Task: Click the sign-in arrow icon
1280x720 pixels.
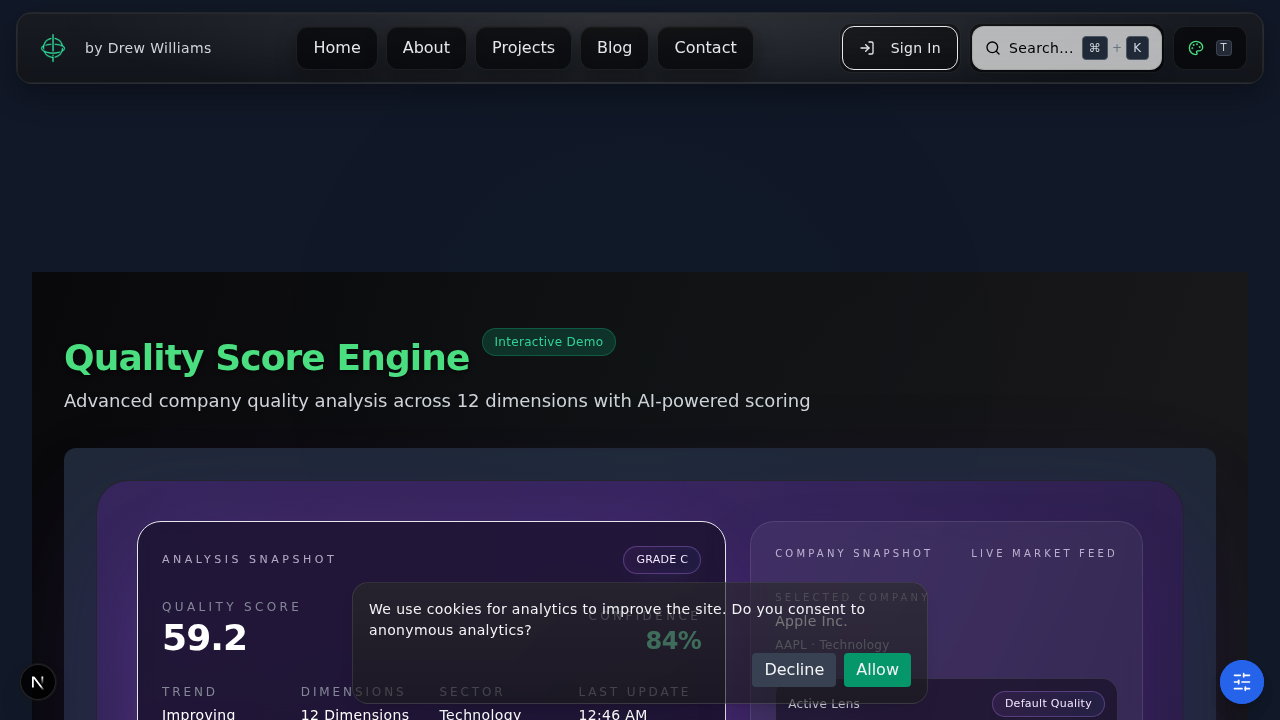Action: pyautogui.click(x=869, y=47)
